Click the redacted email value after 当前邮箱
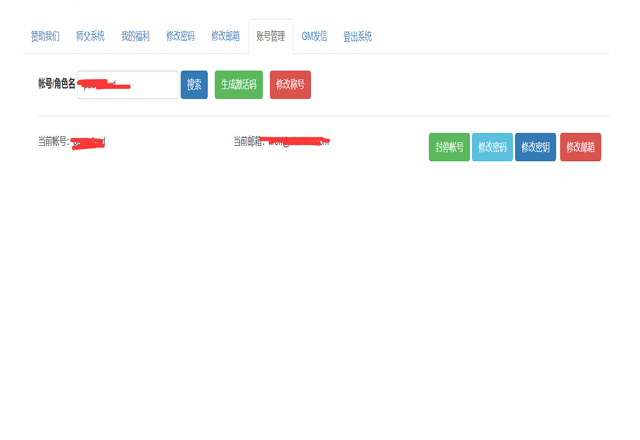Screen dimensions: 640x440 (296, 142)
